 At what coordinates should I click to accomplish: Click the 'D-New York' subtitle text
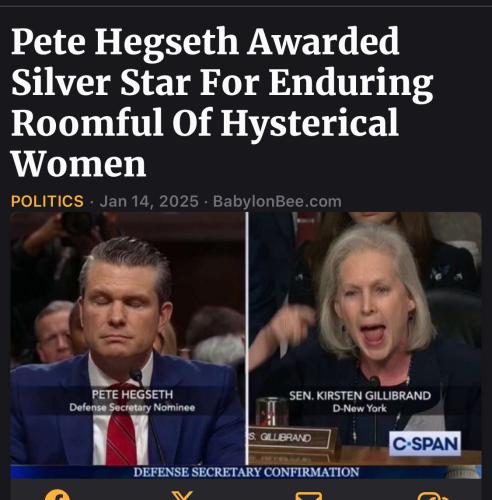(359, 408)
